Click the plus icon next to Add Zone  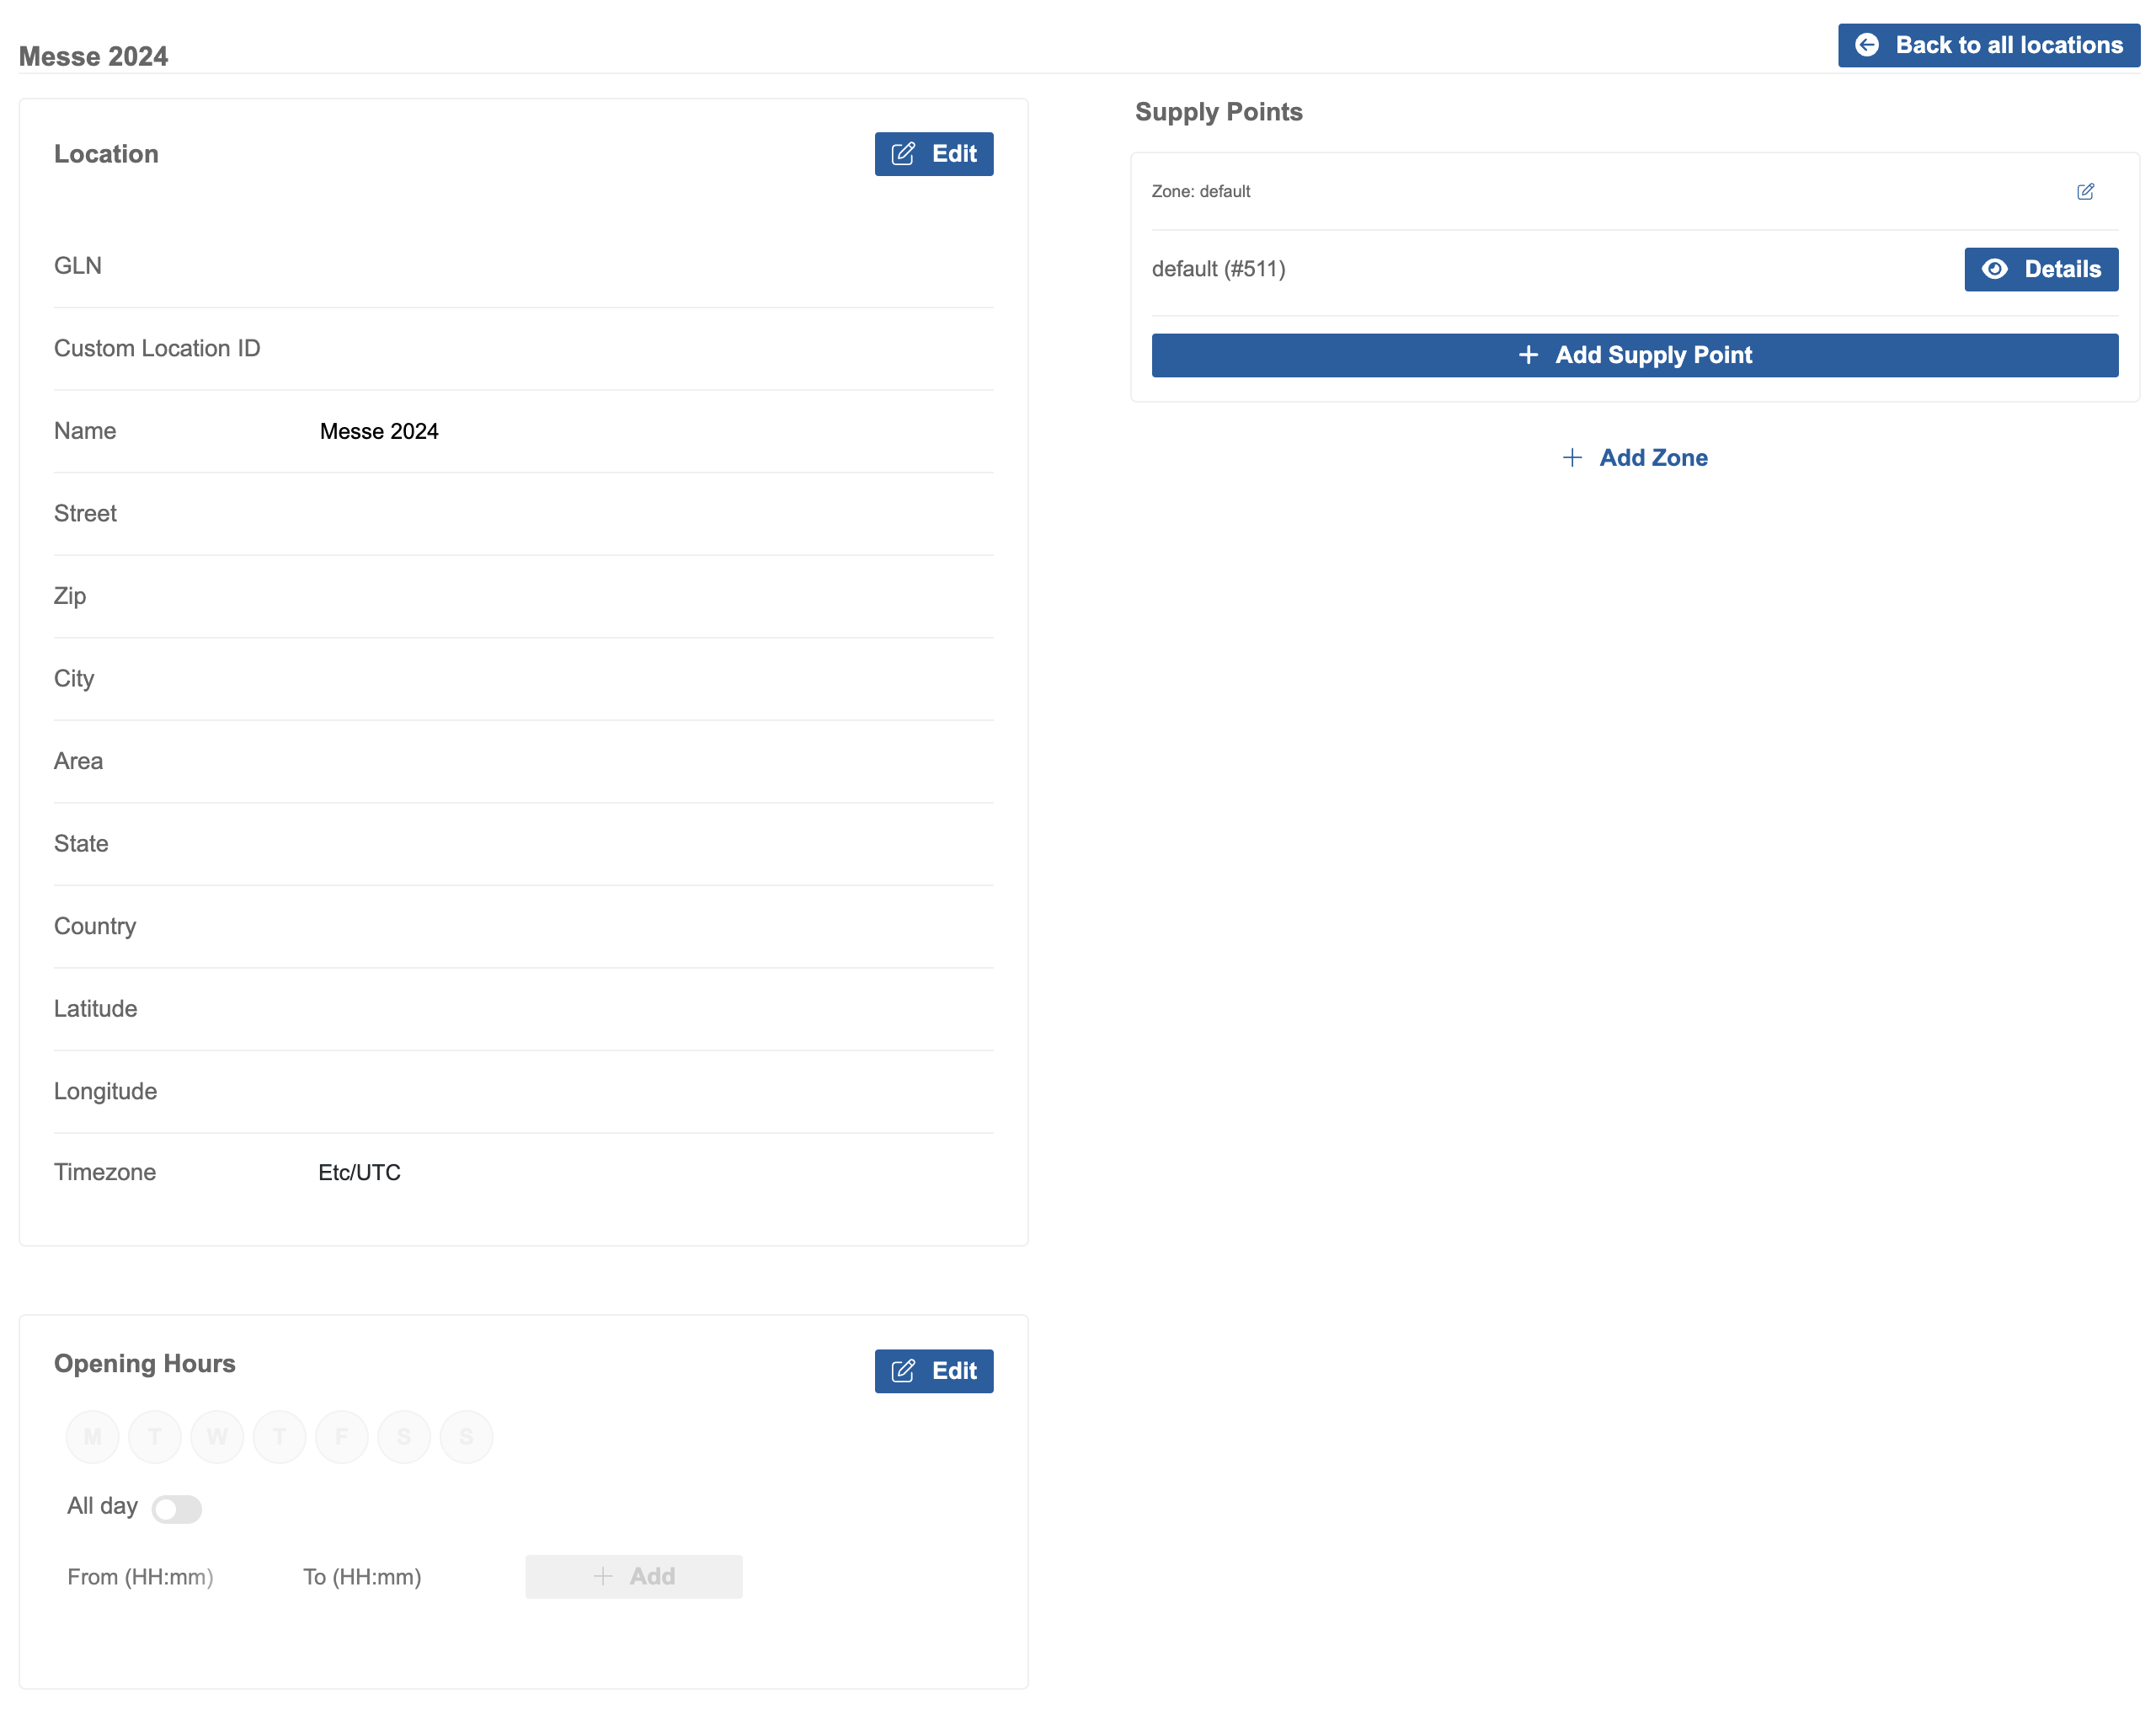click(x=1572, y=457)
